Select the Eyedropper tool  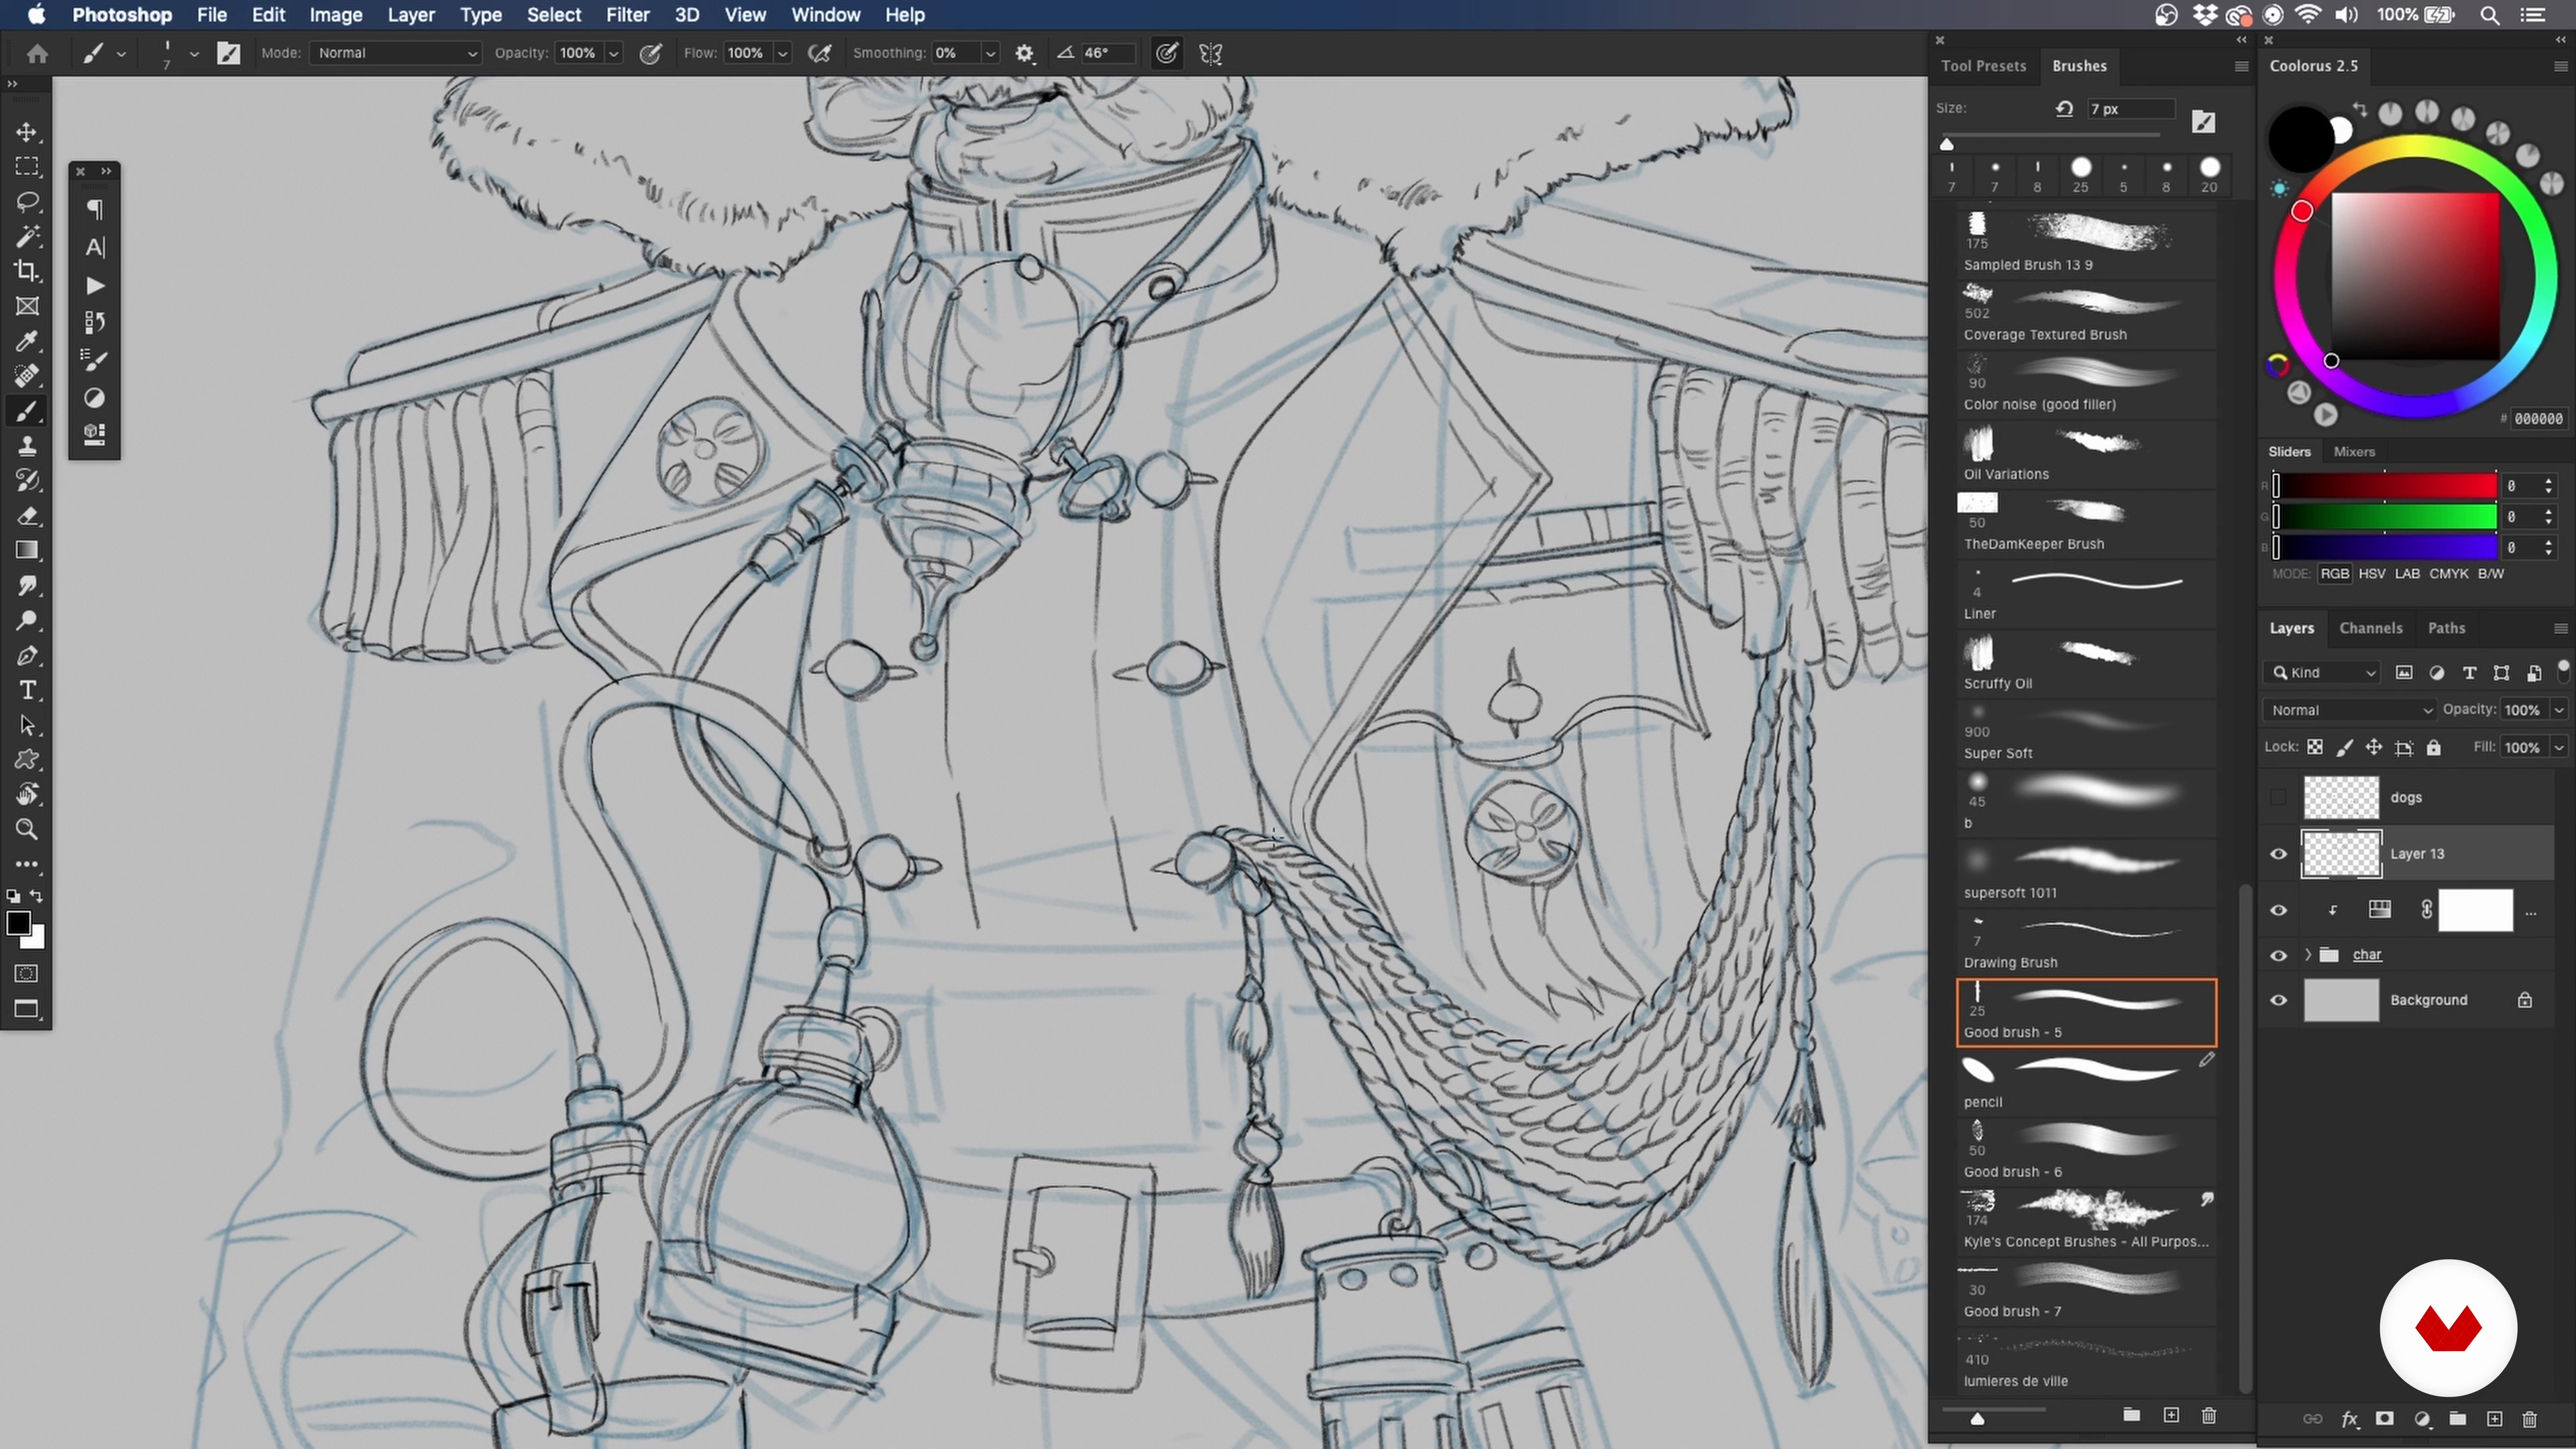click(27, 341)
